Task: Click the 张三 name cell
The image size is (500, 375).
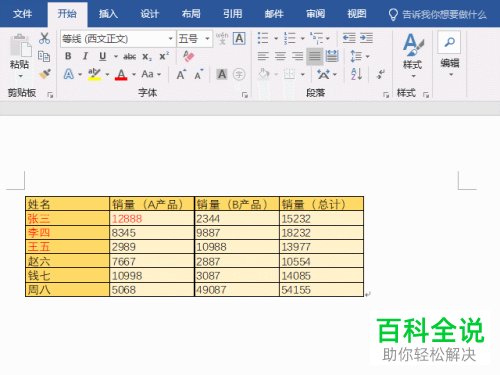Action: (x=68, y=219)
